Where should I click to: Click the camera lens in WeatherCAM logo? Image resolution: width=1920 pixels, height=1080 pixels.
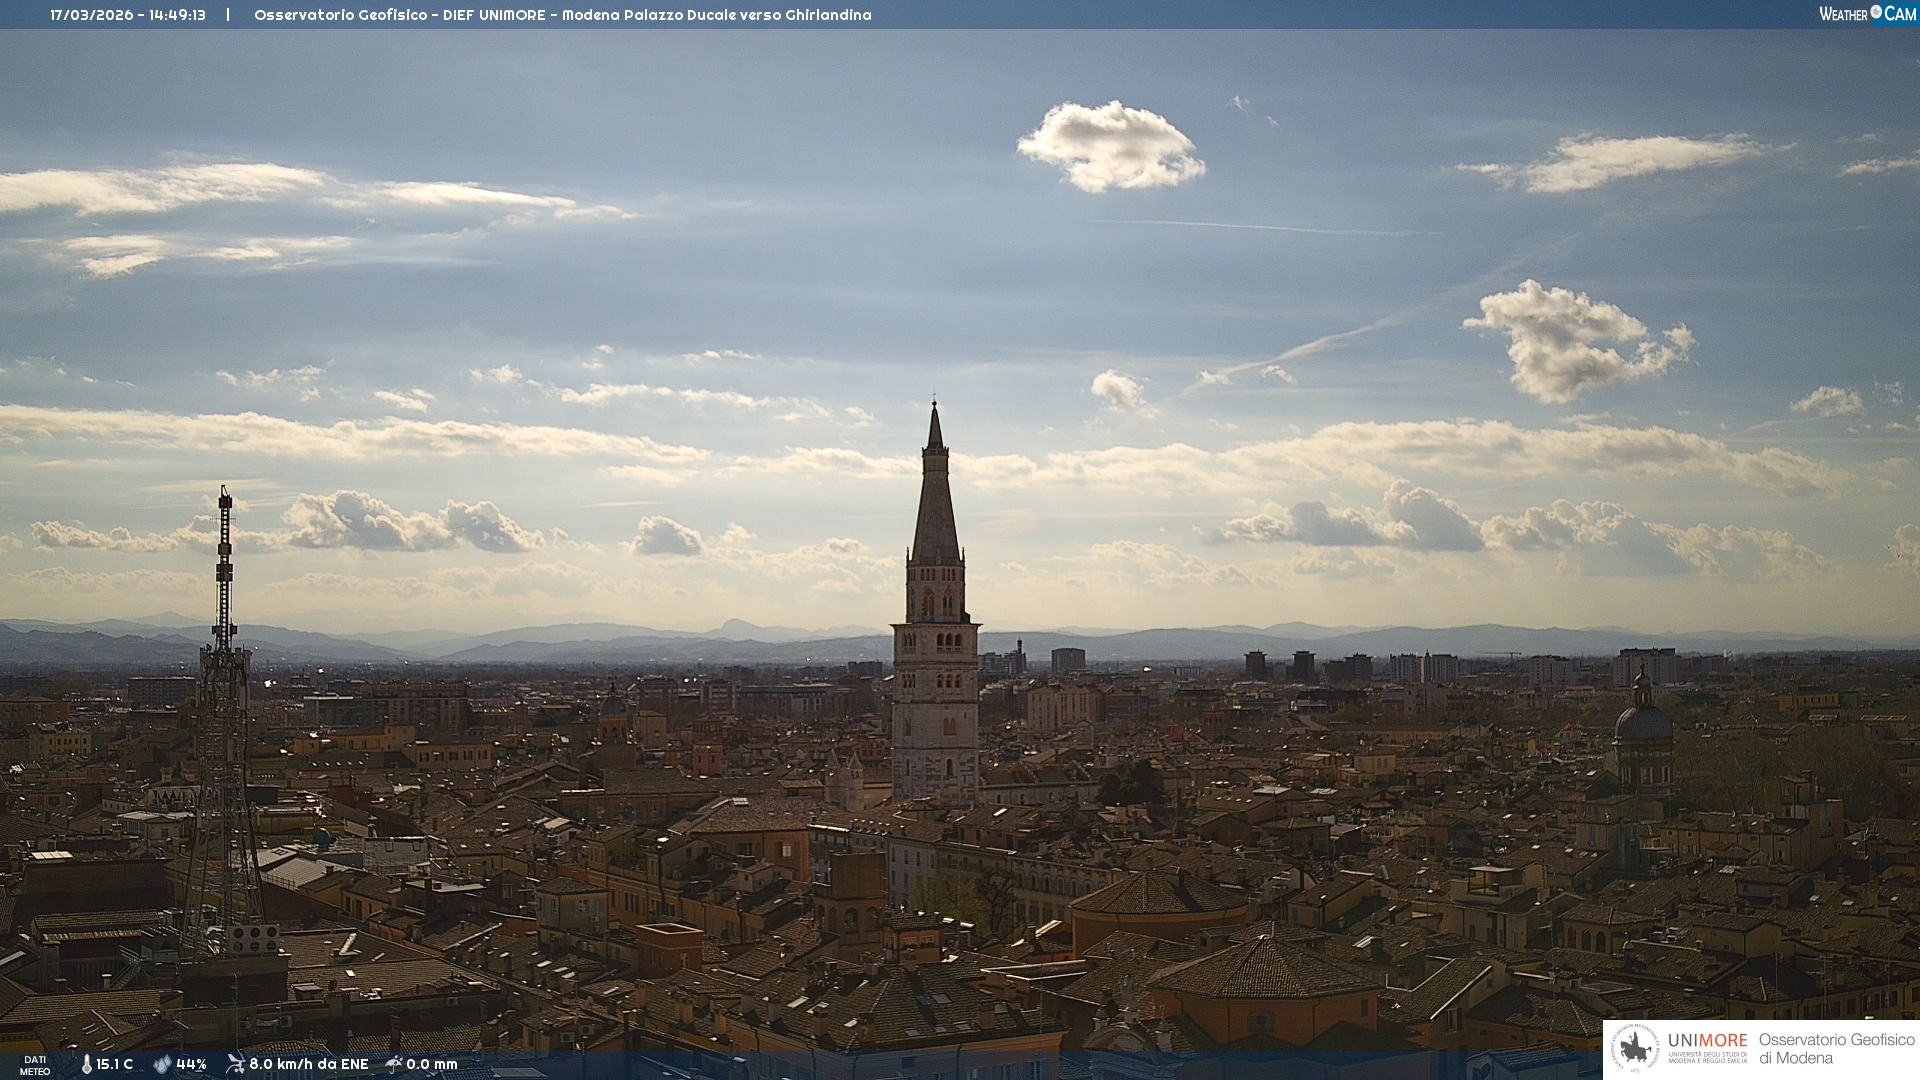pos(1876,12)
